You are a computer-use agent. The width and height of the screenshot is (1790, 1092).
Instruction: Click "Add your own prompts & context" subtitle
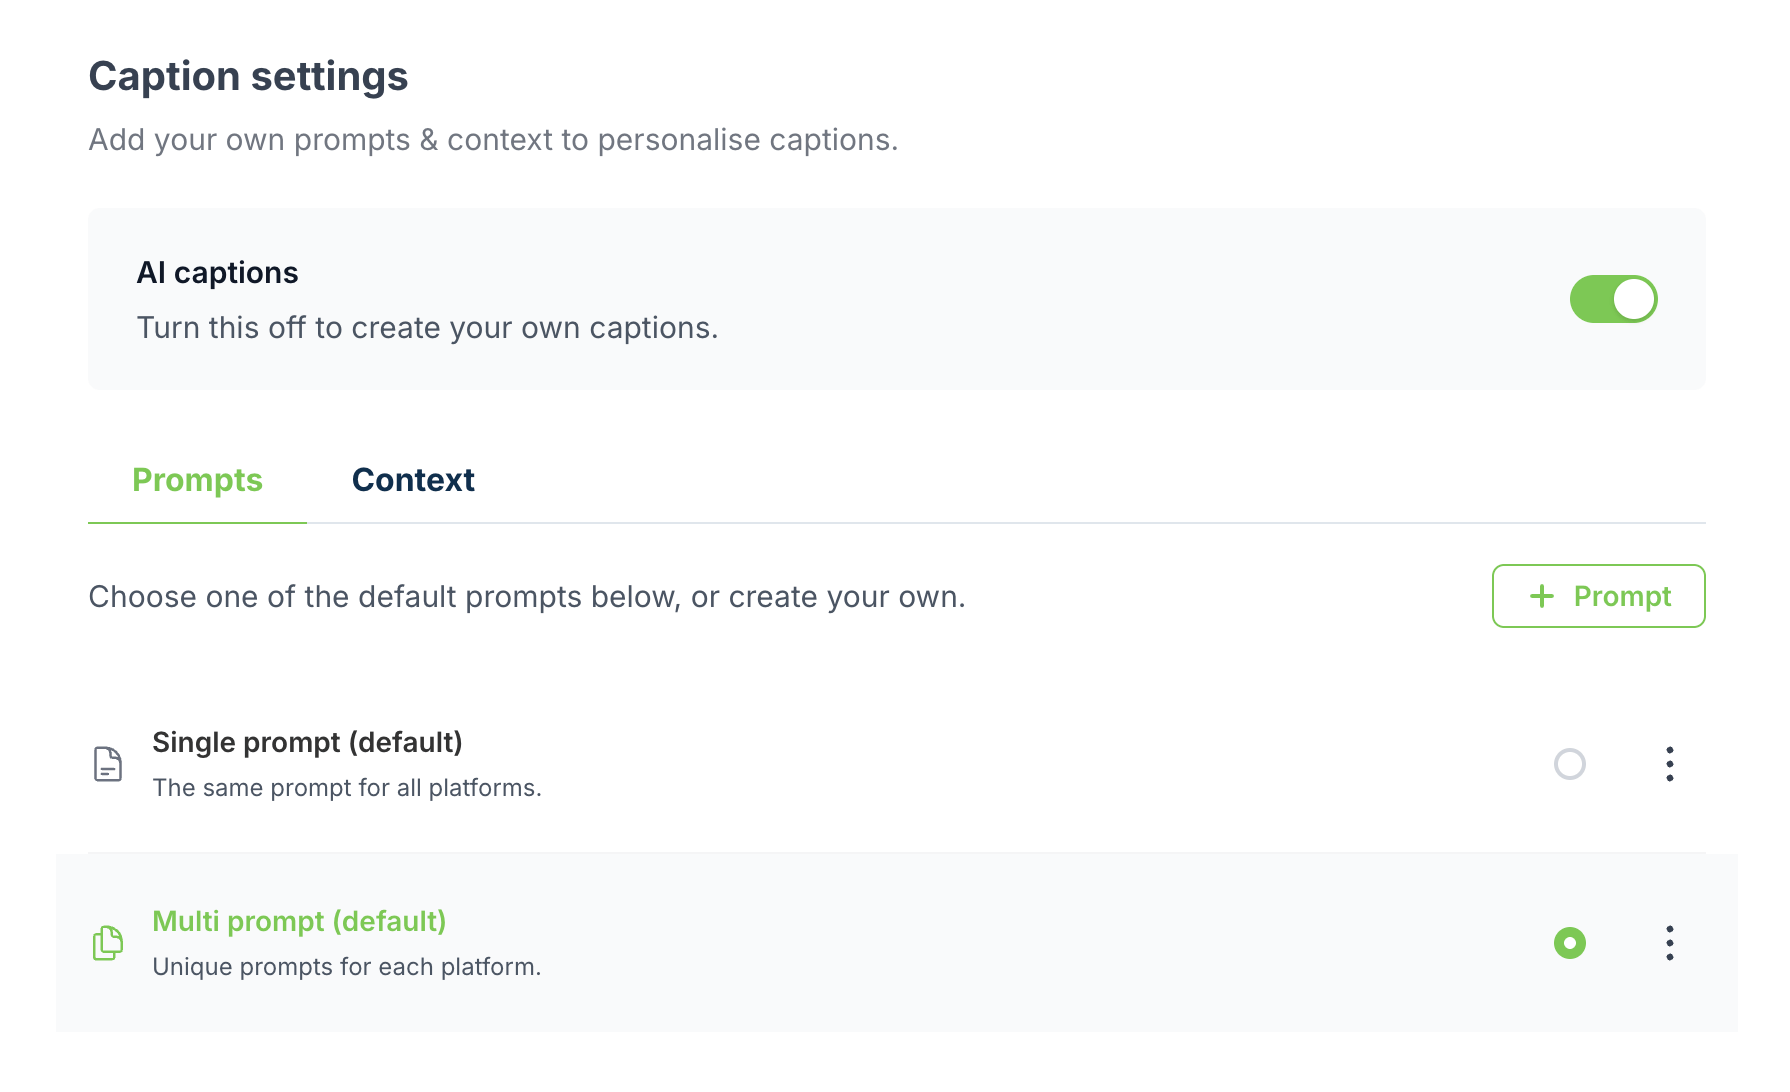click(x=493, y=140)
